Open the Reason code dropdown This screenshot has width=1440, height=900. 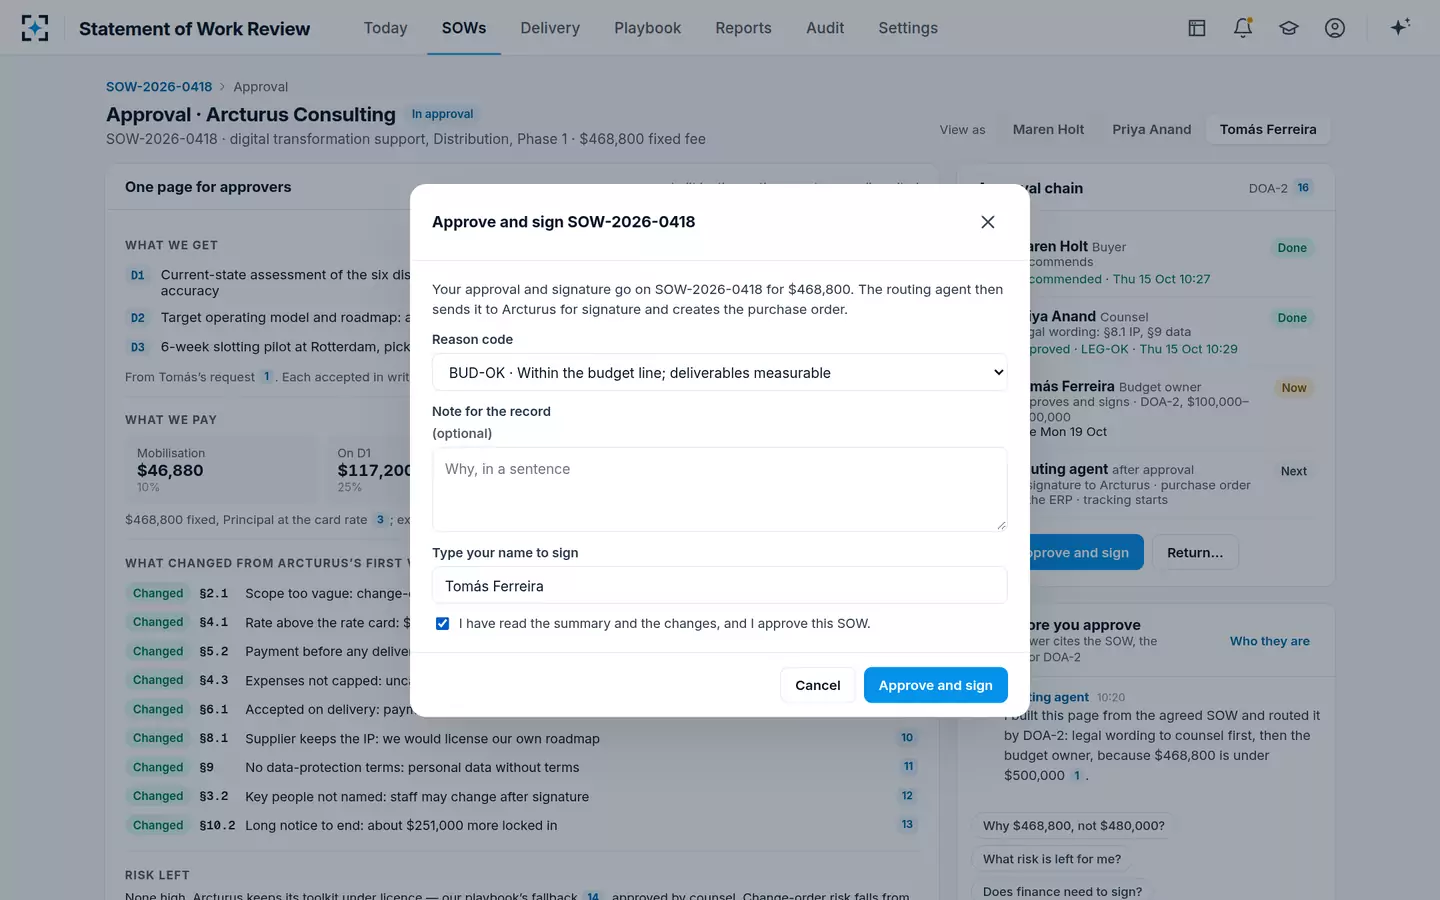coord(720,372)
